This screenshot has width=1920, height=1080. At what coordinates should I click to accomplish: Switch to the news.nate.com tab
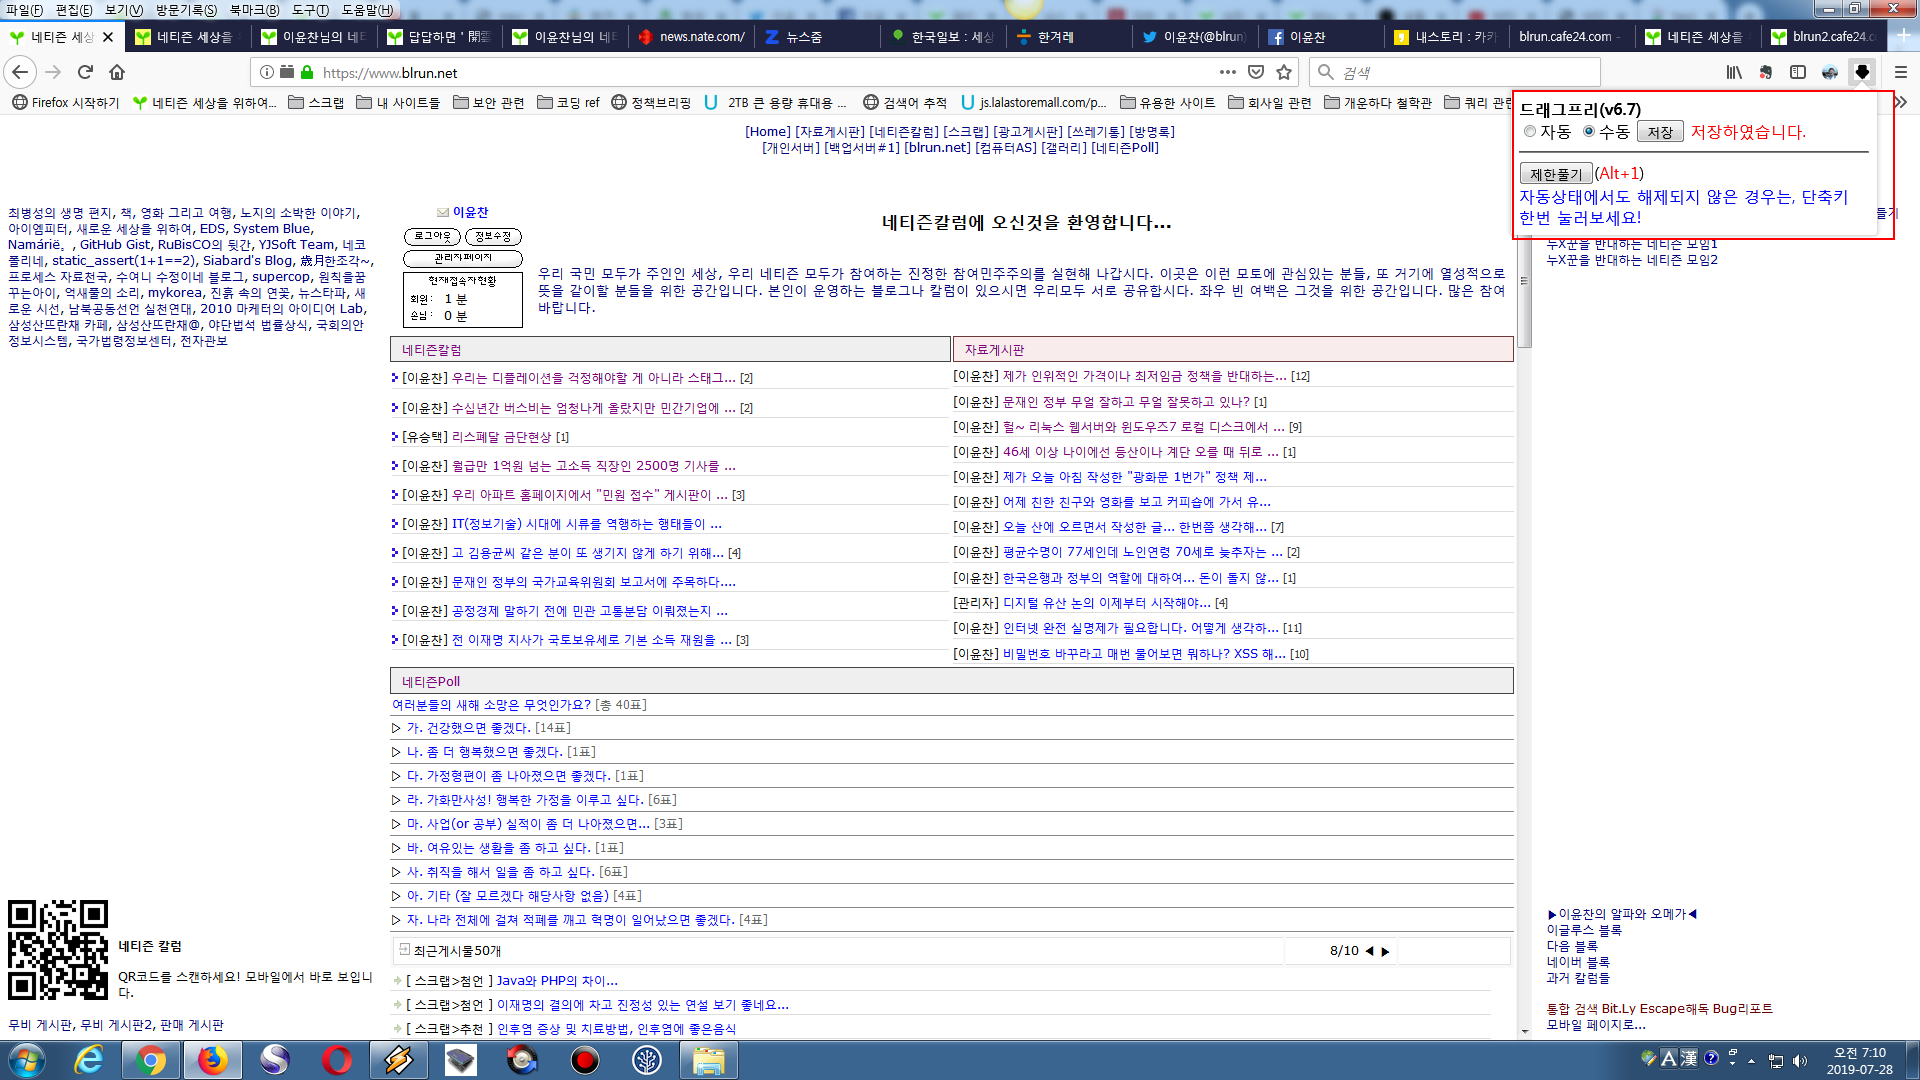click(692, 37)
